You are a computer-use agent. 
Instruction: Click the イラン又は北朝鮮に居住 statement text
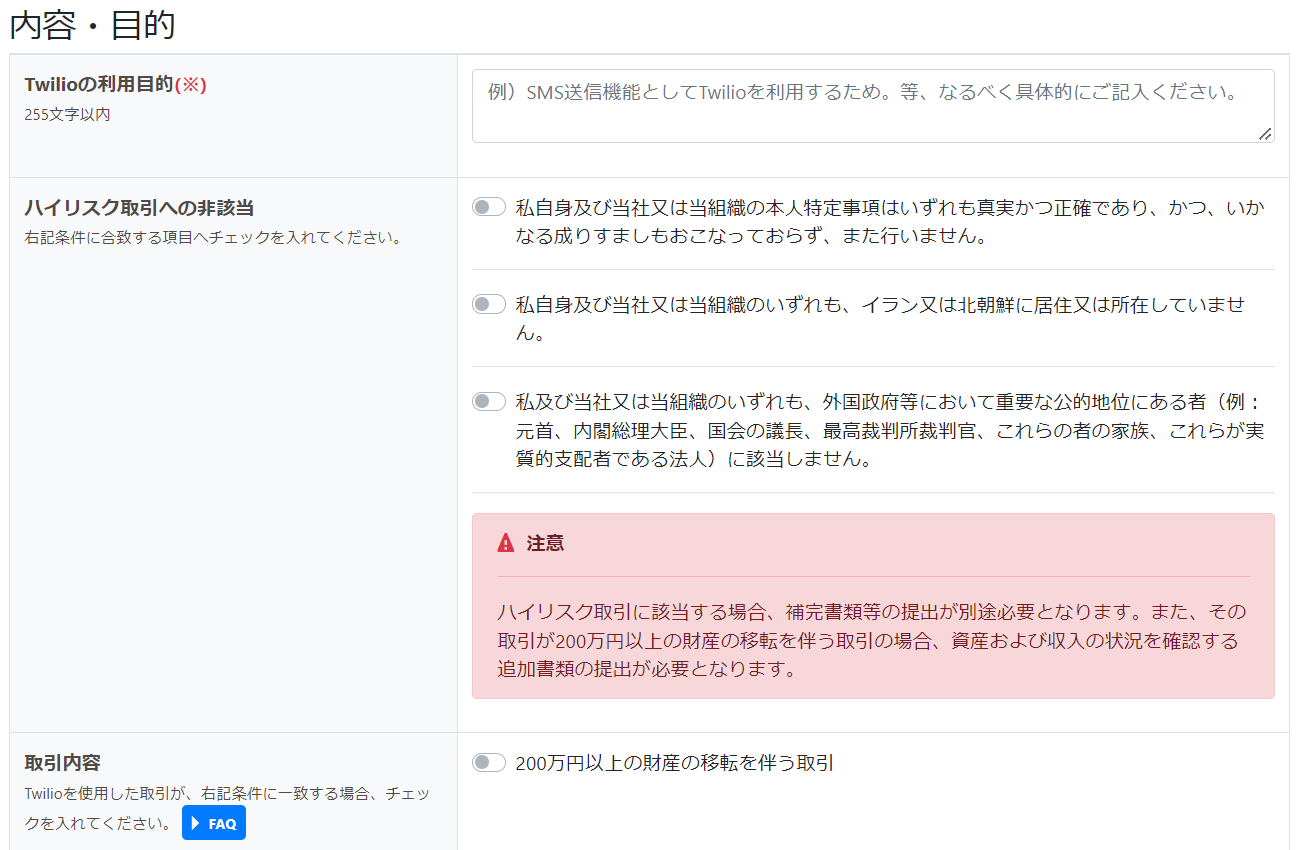tap(880, 319)
